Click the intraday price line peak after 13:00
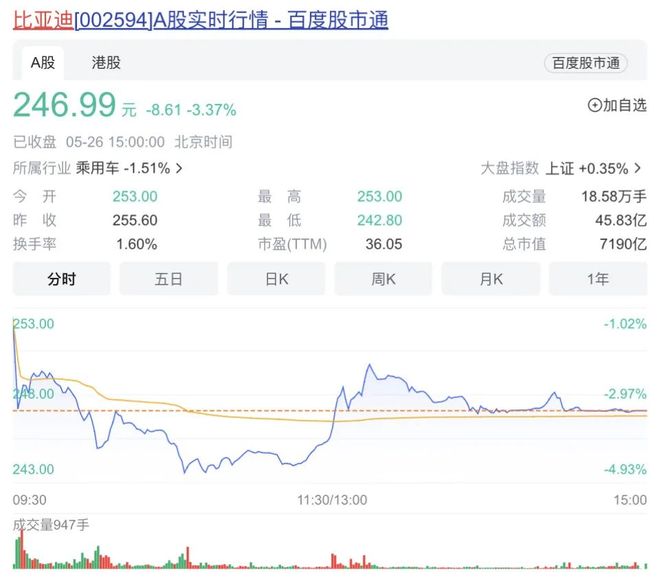 [x=368, y=366]
